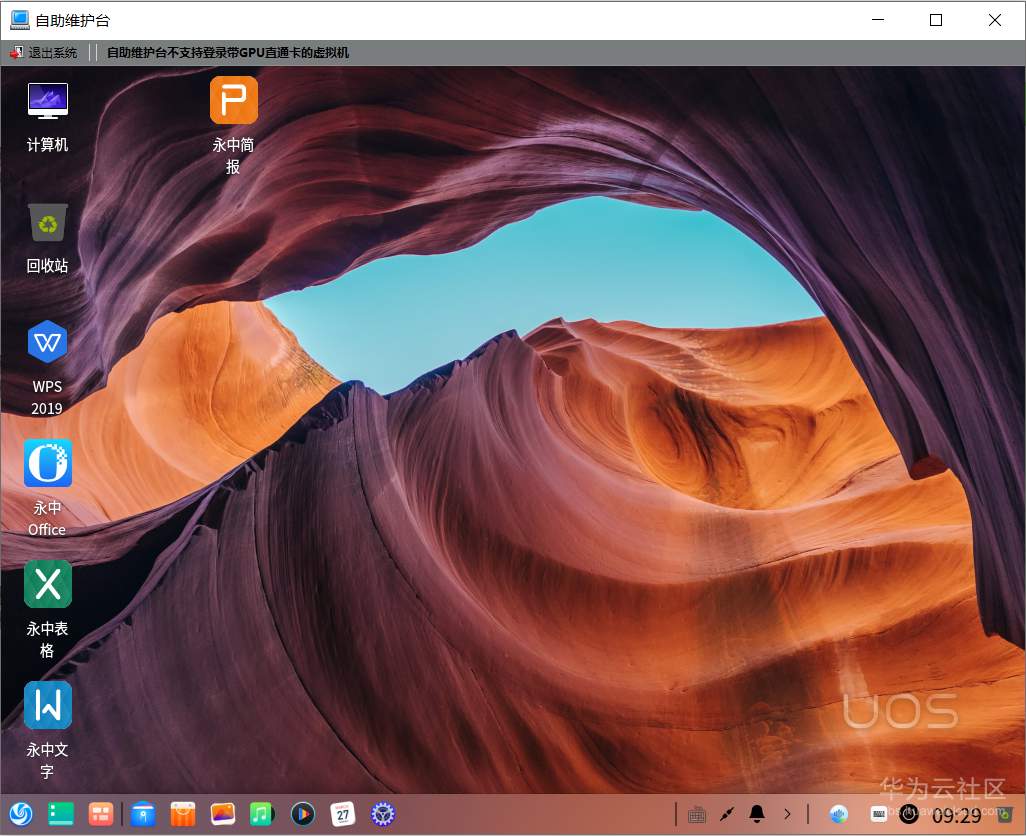Click the white keyboard layout tray icon
Screen dimensions: 1026x836
coord(879,814)
